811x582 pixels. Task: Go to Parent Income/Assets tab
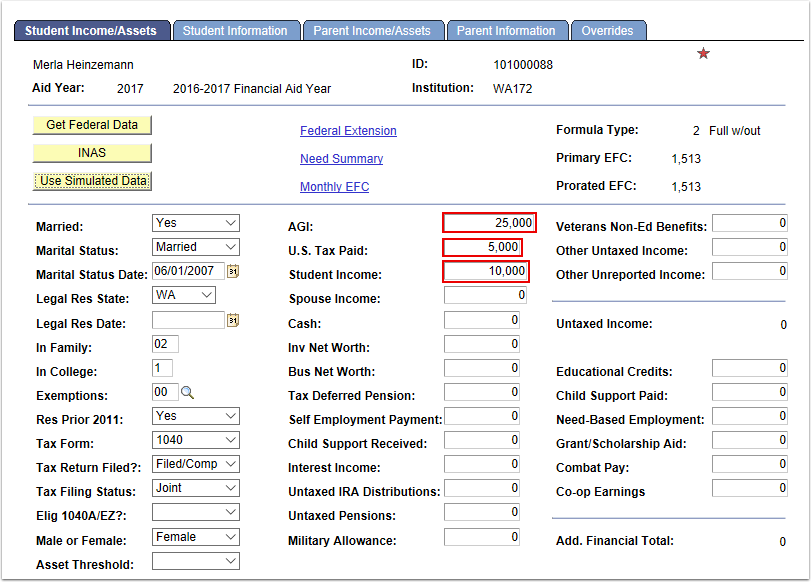(372, 31)
